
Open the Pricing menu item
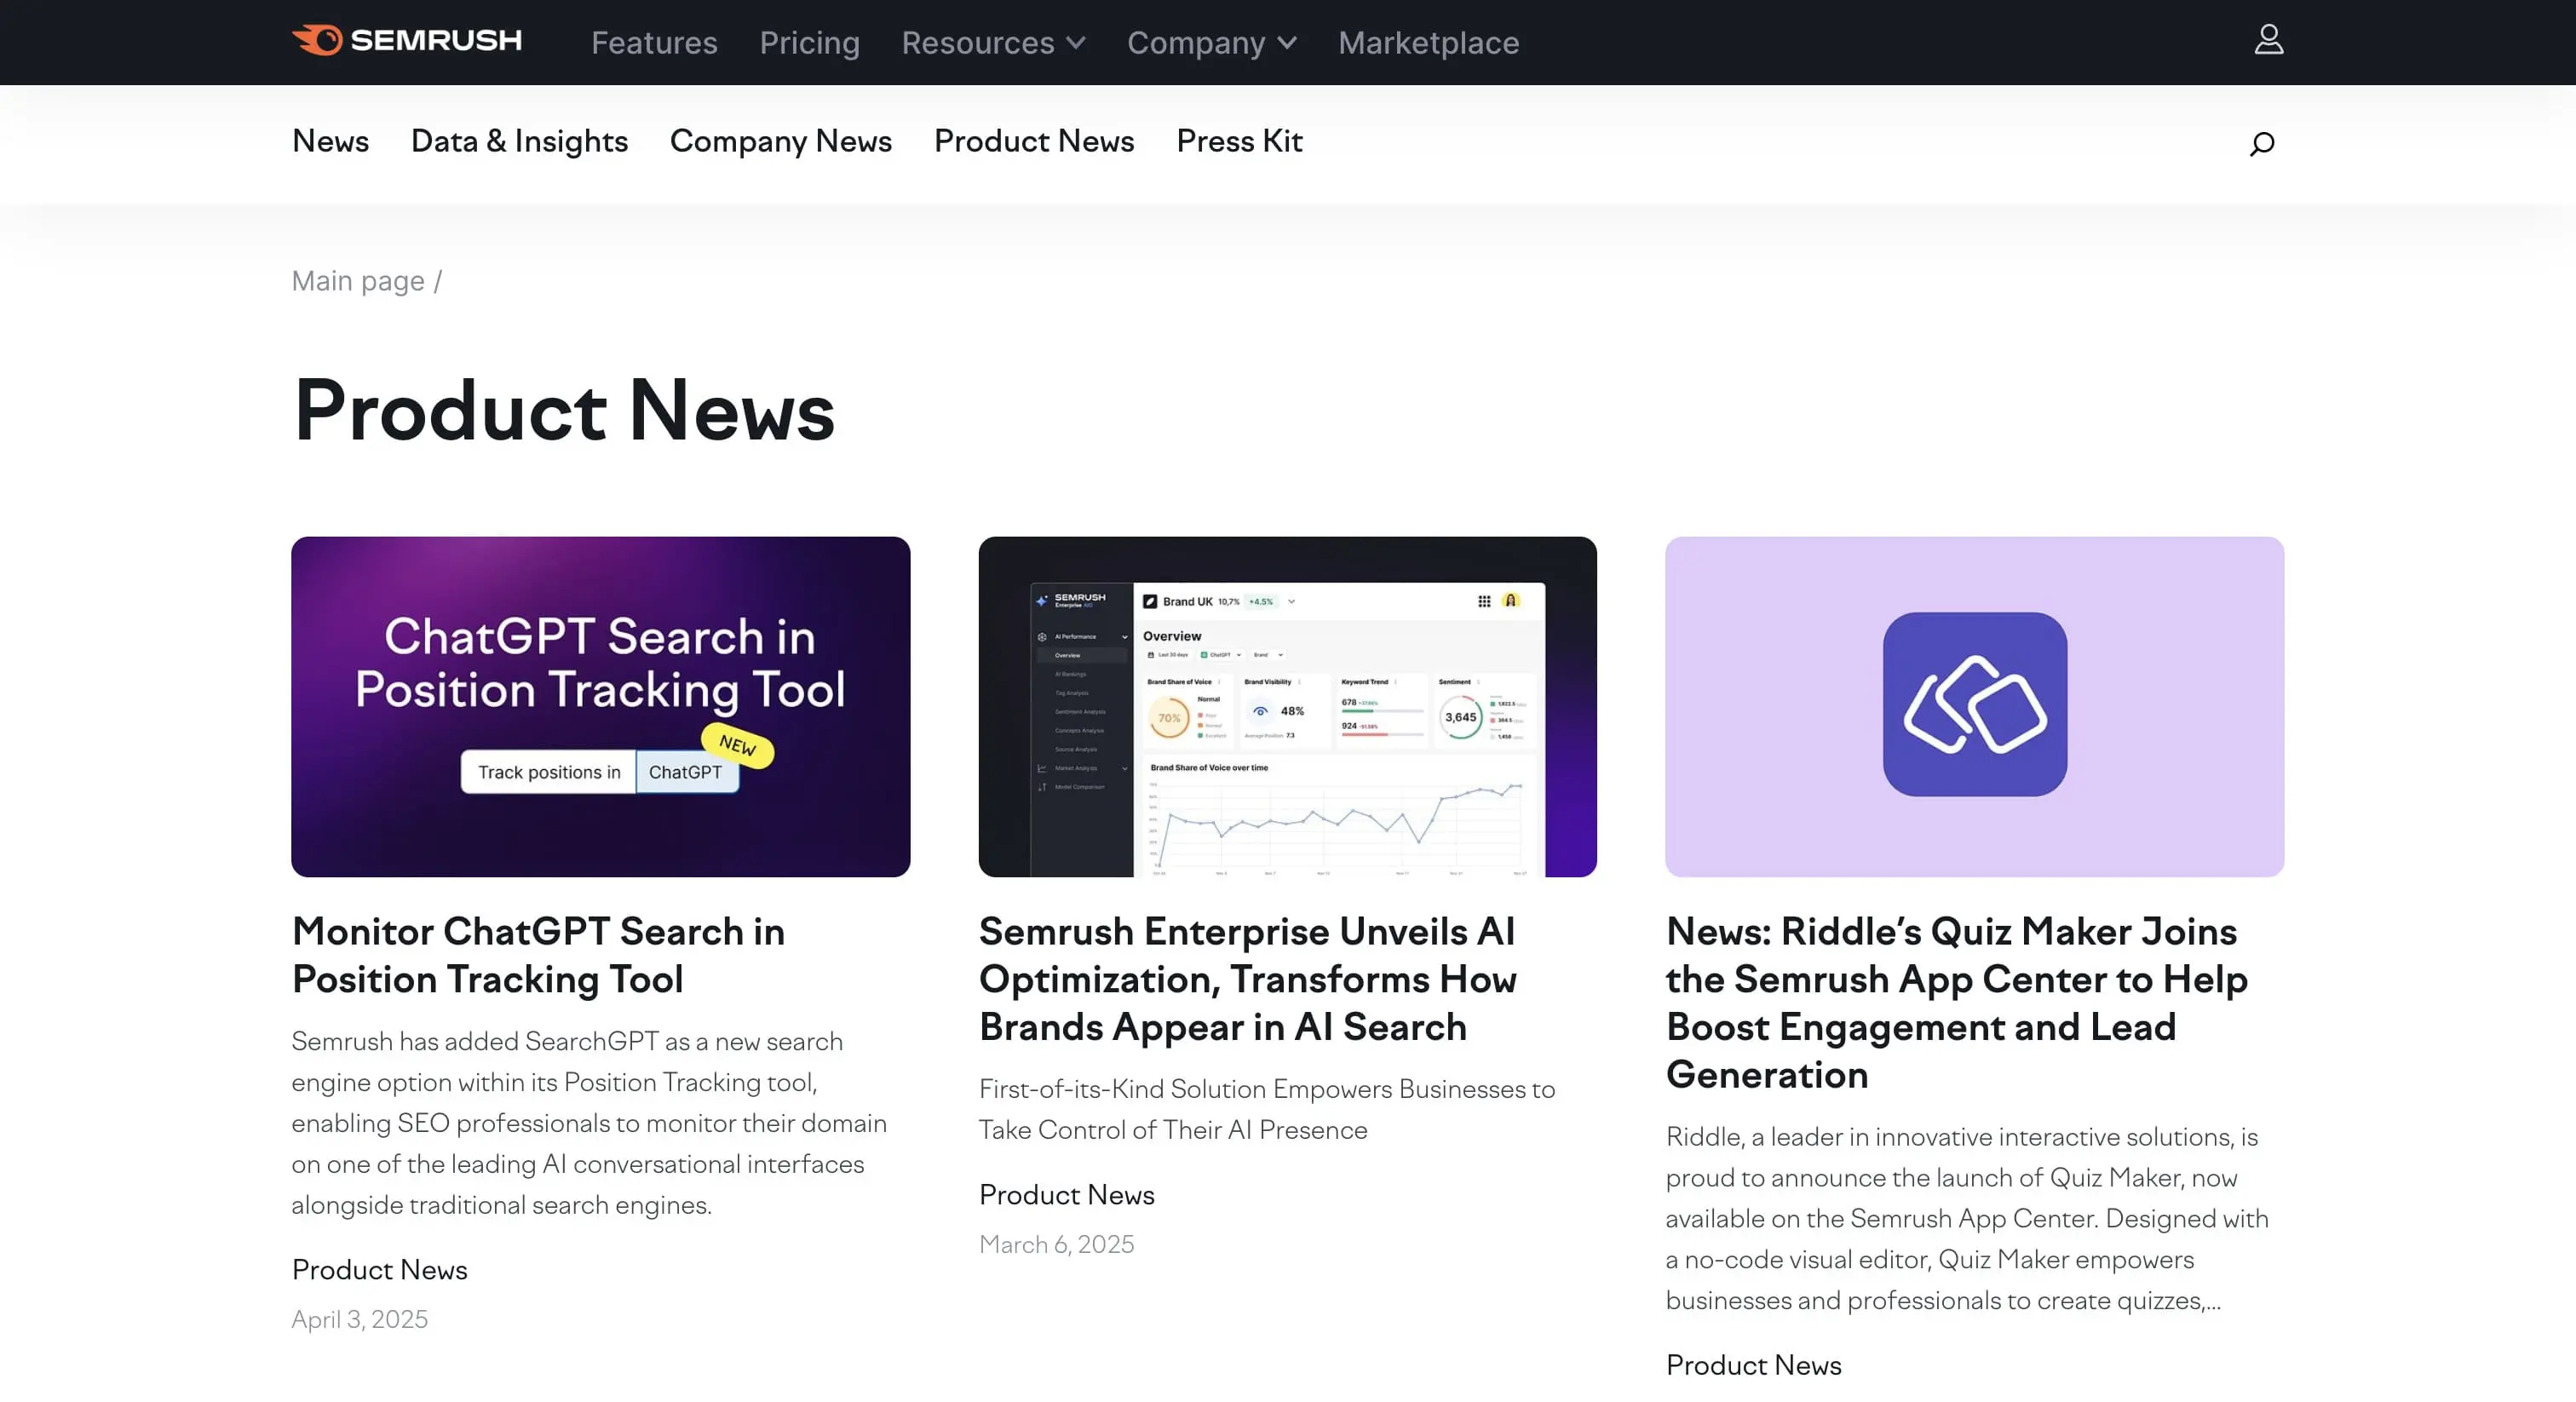pyautogui.click(x=809, y=43)
